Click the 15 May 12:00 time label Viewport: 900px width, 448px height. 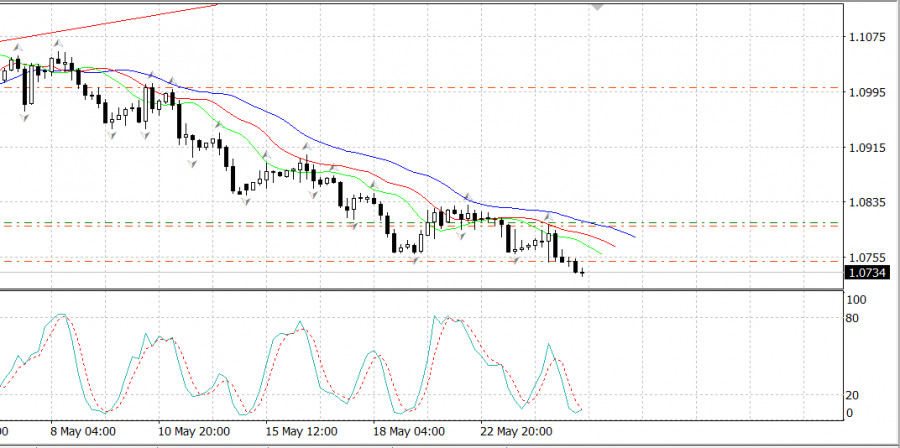point(303,433)
